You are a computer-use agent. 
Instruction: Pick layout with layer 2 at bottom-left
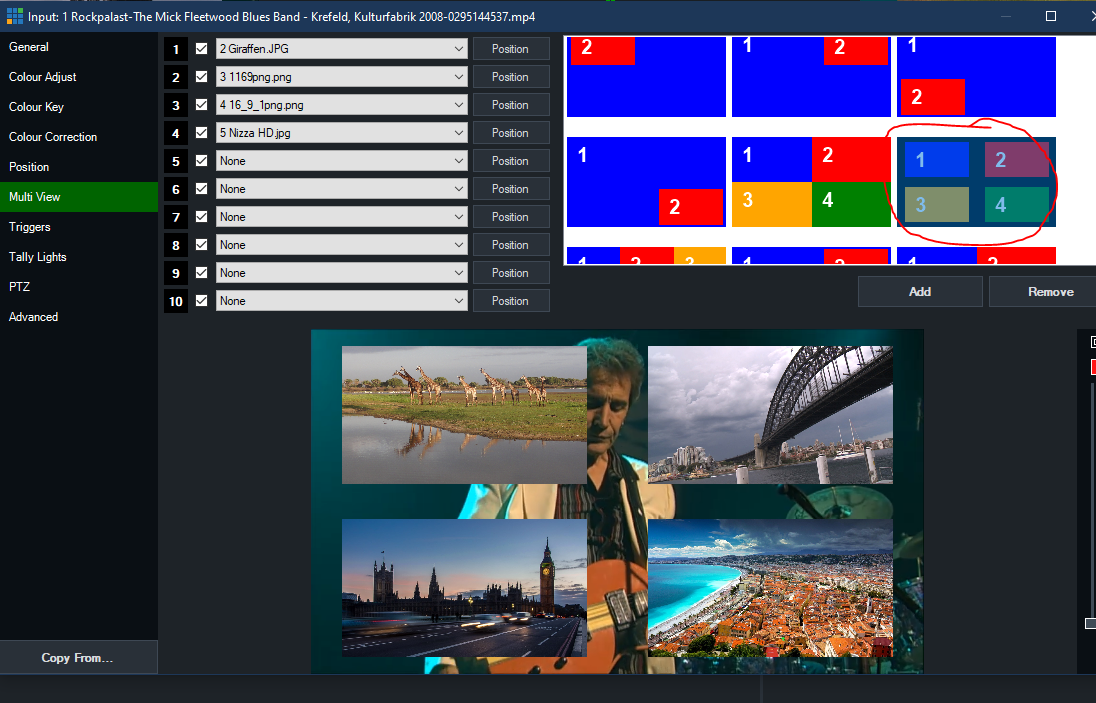(x=975, y=77)
